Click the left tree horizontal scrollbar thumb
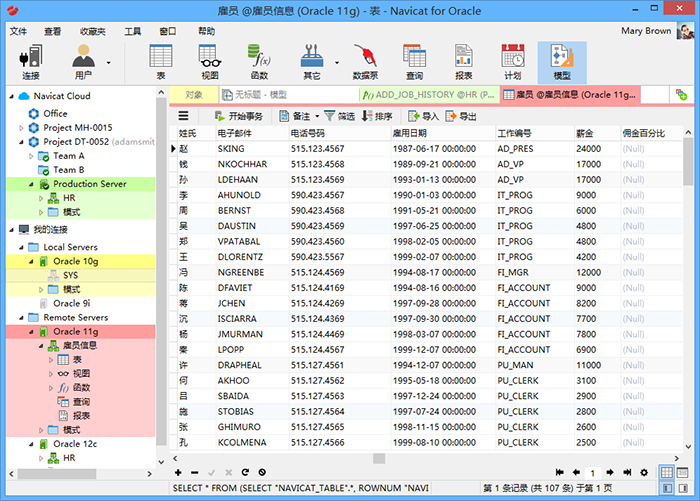 tap(57, 474)
